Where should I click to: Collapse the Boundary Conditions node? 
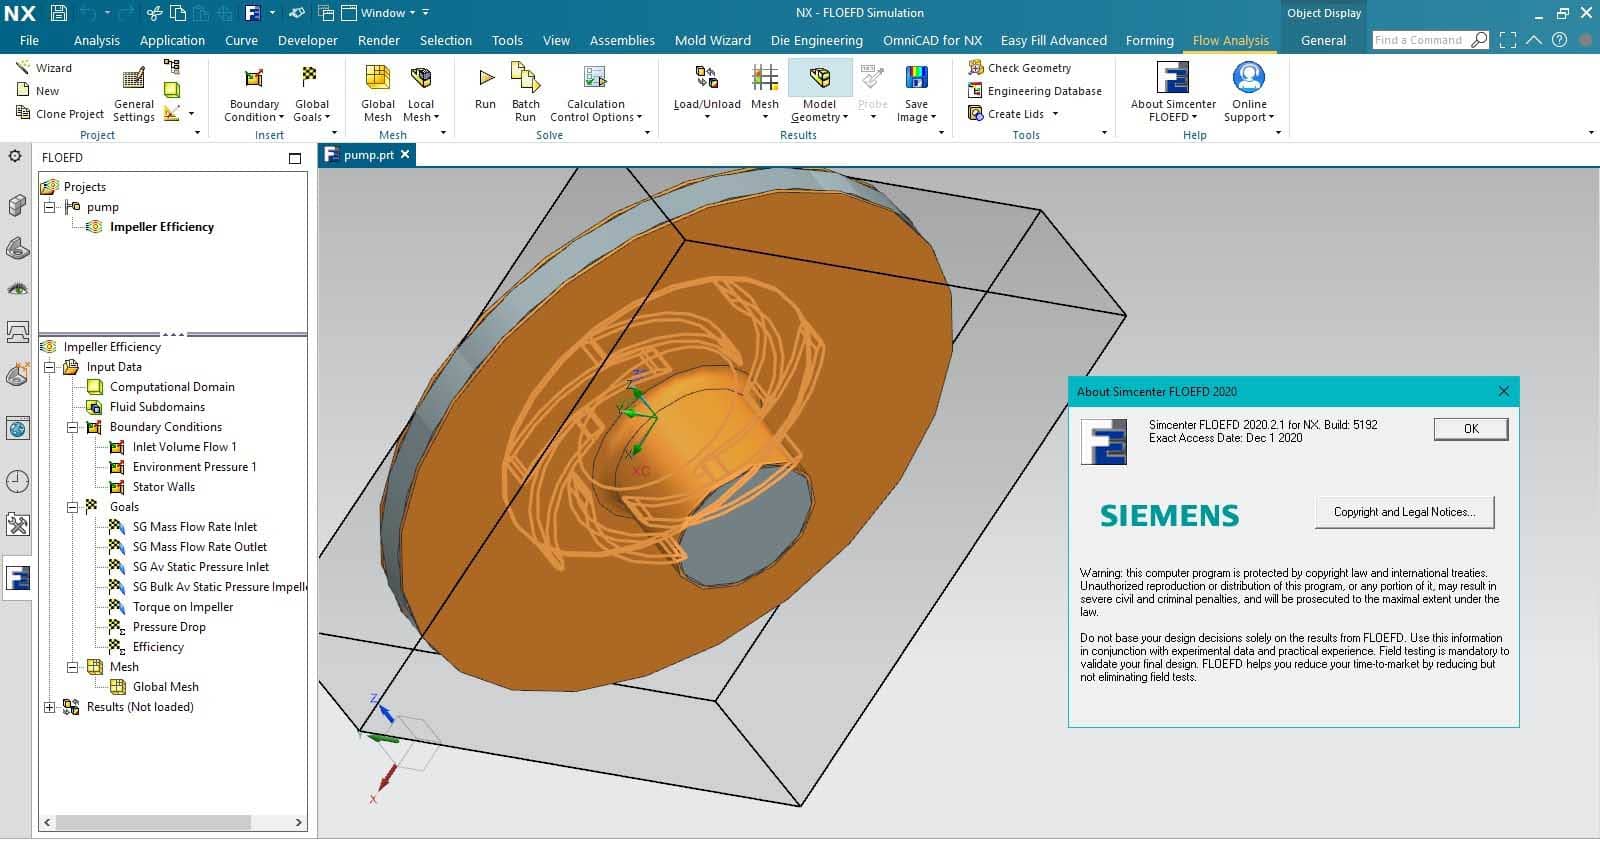72,427
